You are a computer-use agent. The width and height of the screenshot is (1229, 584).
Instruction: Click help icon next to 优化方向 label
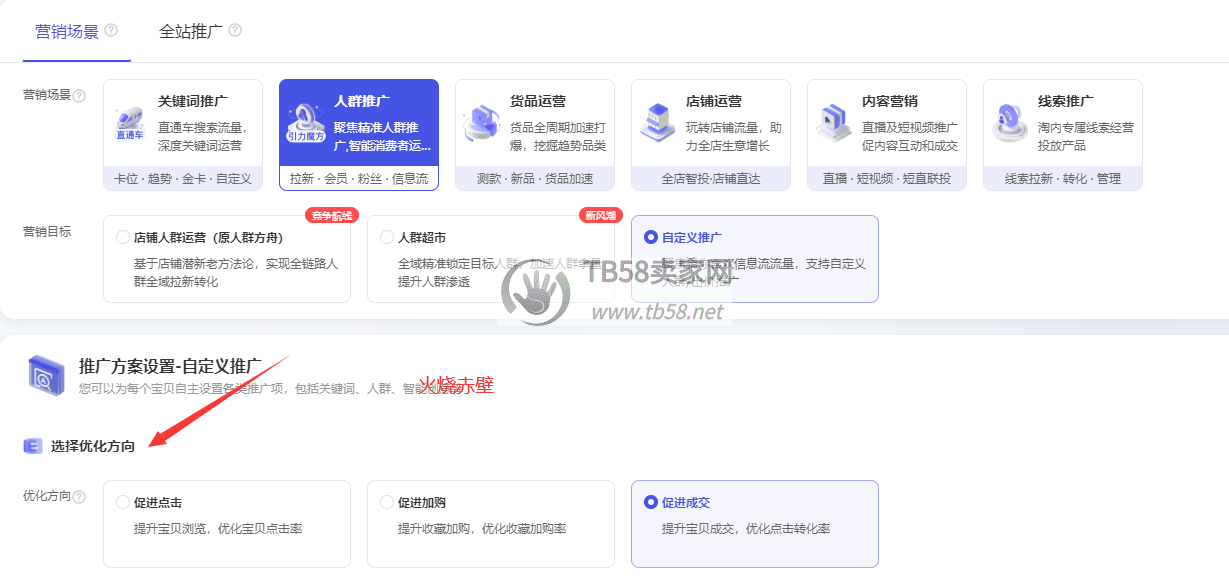79,497
